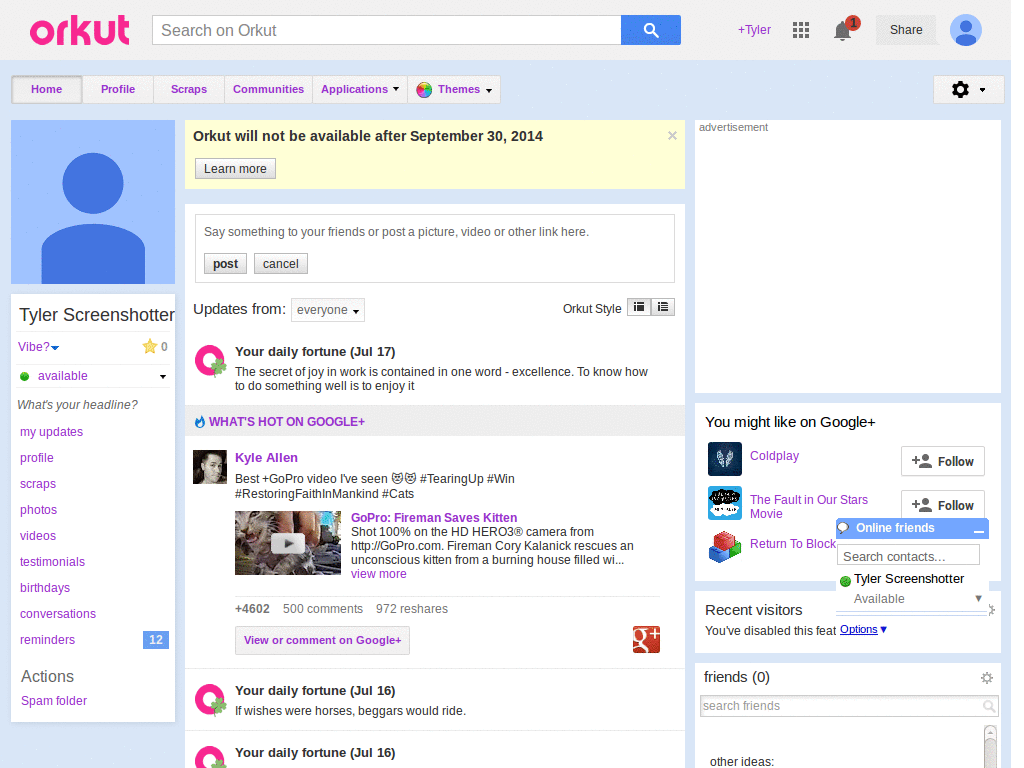Viewport: 1024px width, 768px height.
Task: Switch to the compact list style icon
Action: [x=639, y=307]
